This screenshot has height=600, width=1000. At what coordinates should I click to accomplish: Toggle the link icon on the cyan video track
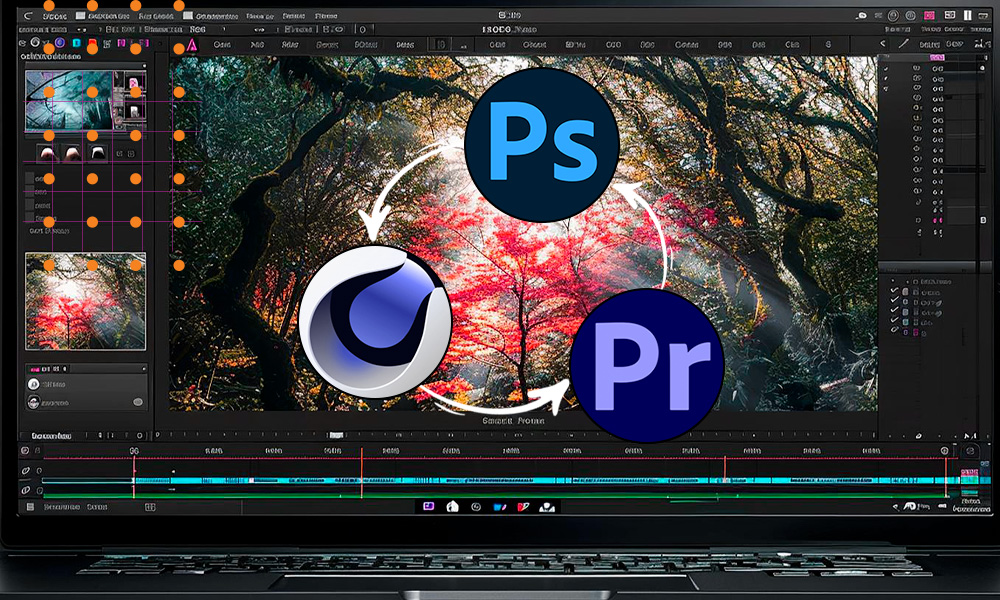26,471
